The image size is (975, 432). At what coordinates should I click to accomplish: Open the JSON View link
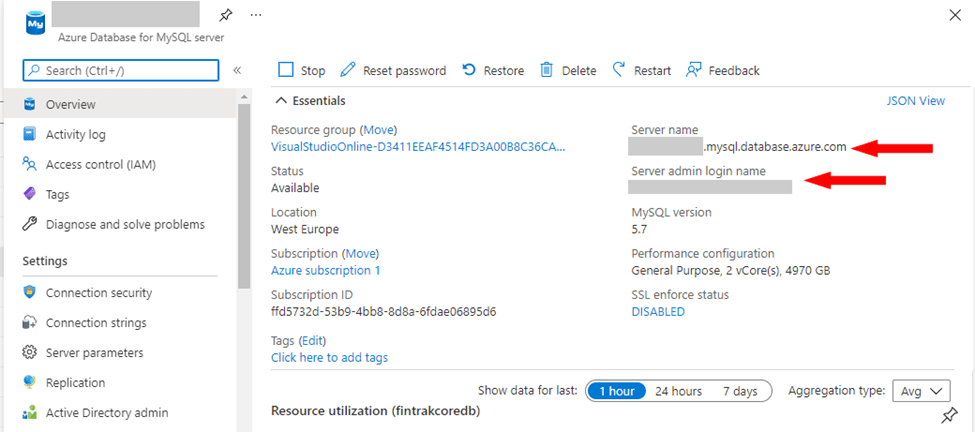915,101
